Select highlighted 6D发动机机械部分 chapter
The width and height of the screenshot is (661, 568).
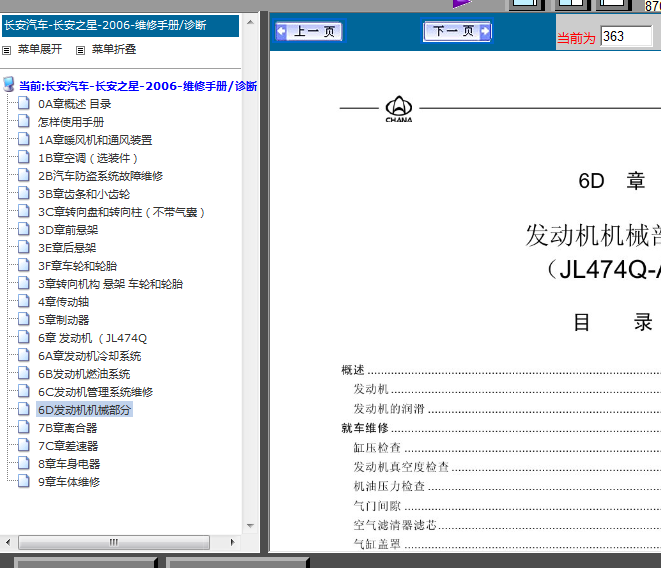[84, 410]
